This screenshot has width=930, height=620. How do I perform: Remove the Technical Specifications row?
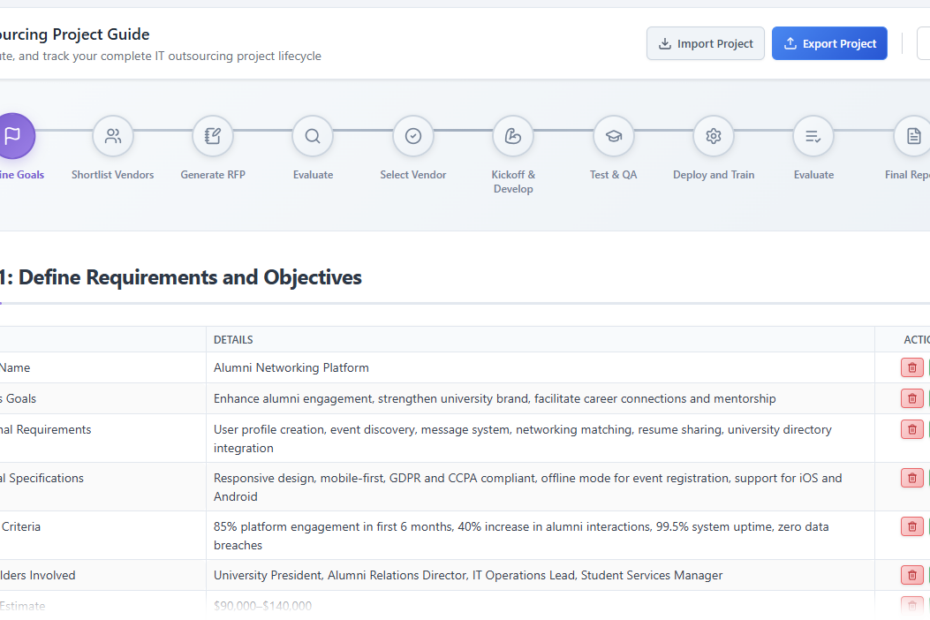coord(911,478)
